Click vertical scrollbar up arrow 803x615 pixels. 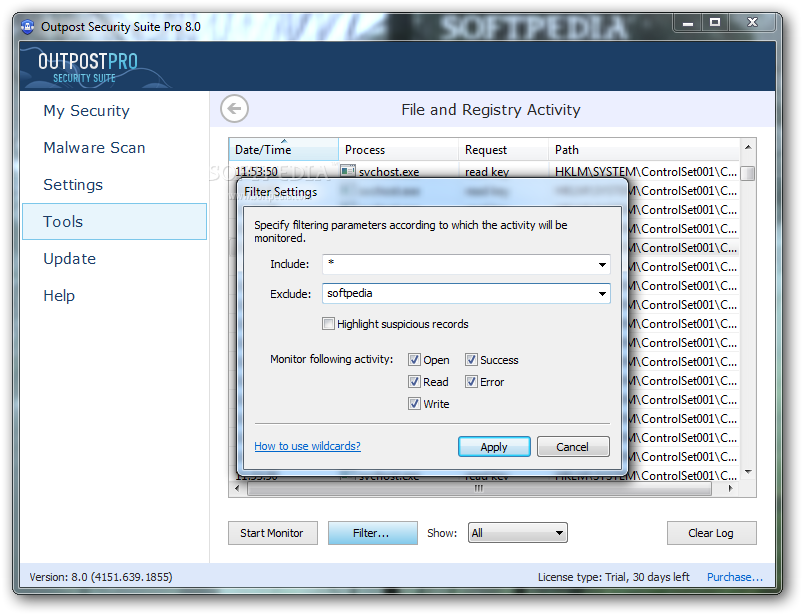(x=748, y=147)
